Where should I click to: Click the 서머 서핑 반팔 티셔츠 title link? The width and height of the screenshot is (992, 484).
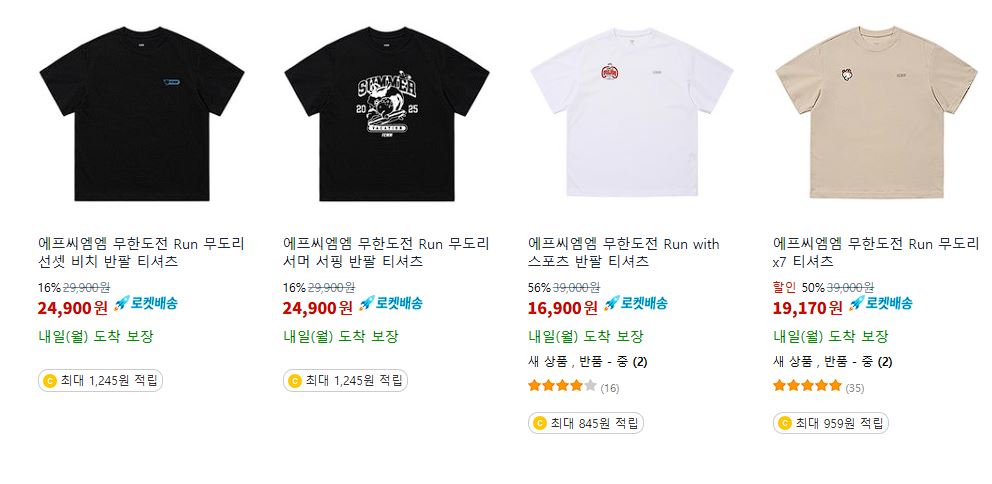[386, 252]
